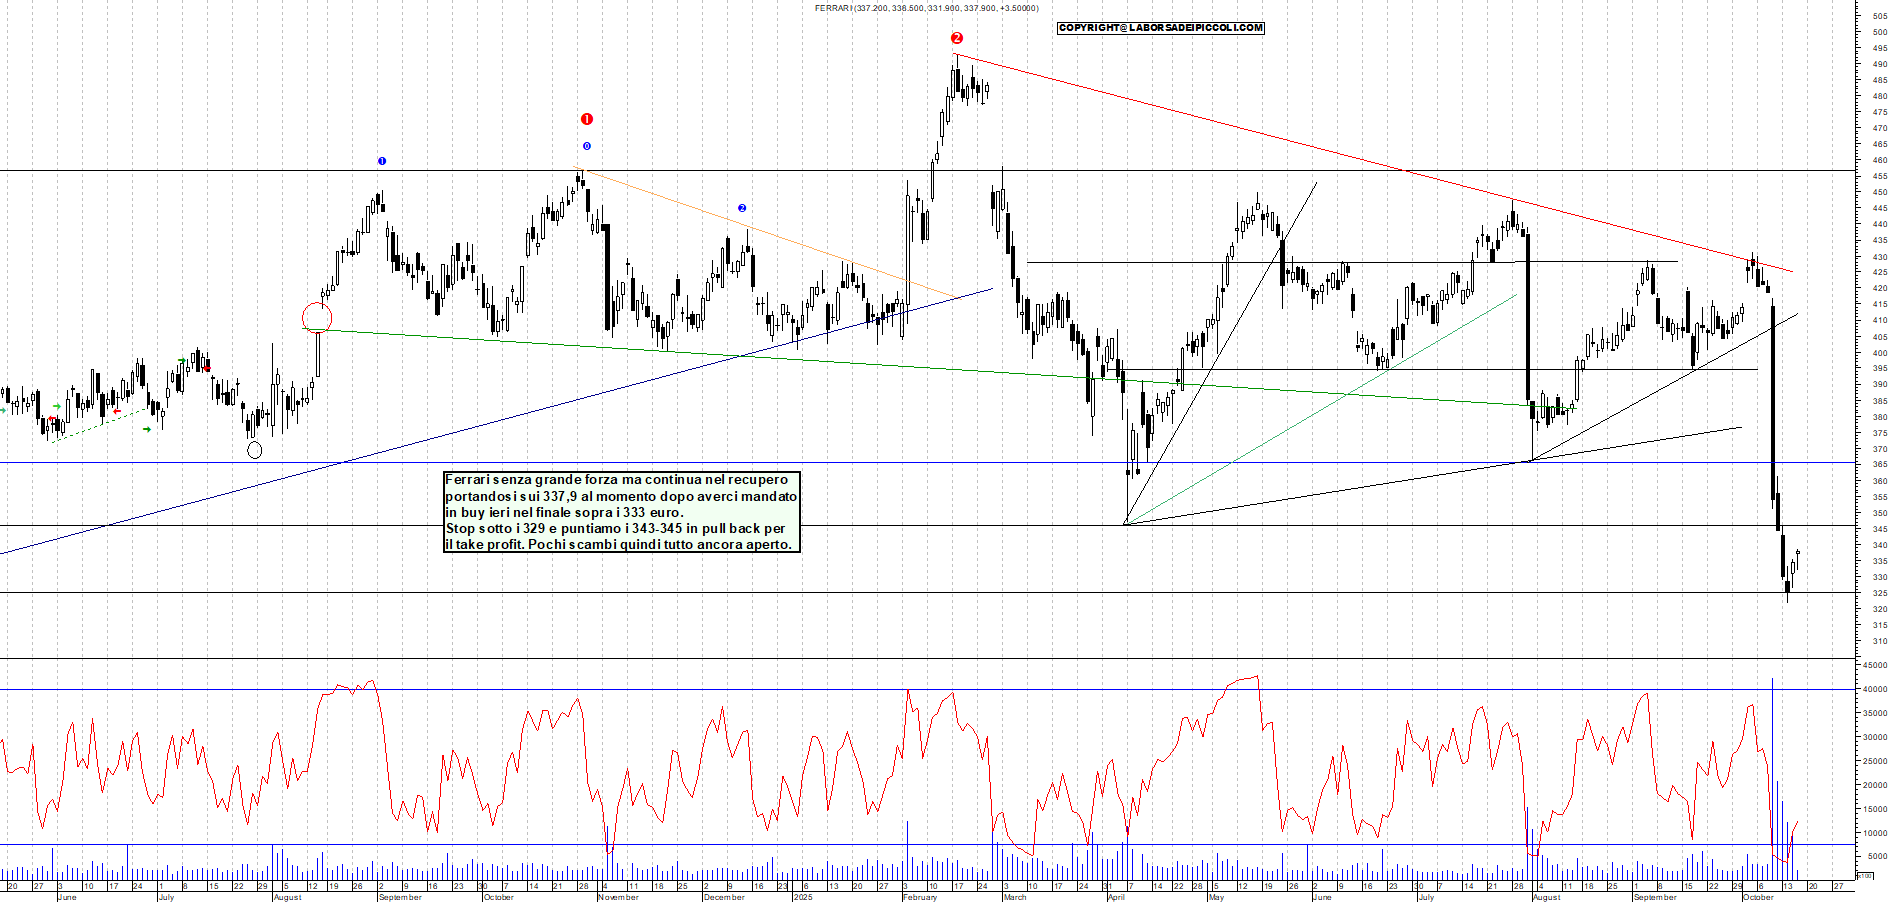The image size is (1890, 902).
Task: Click the copyright laborsadeipiccoli.com label
Action: (x=1160, y=28)
